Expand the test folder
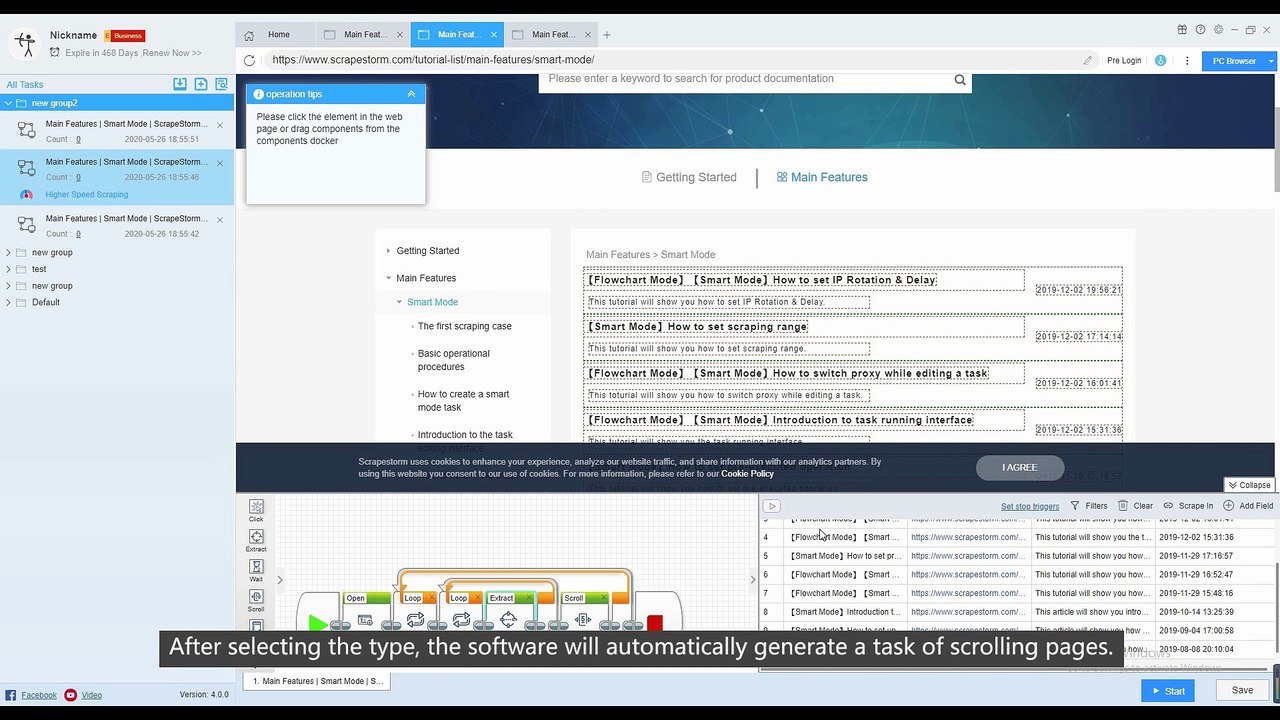This screenshot has height=720, width=1280. click(9, 269)
